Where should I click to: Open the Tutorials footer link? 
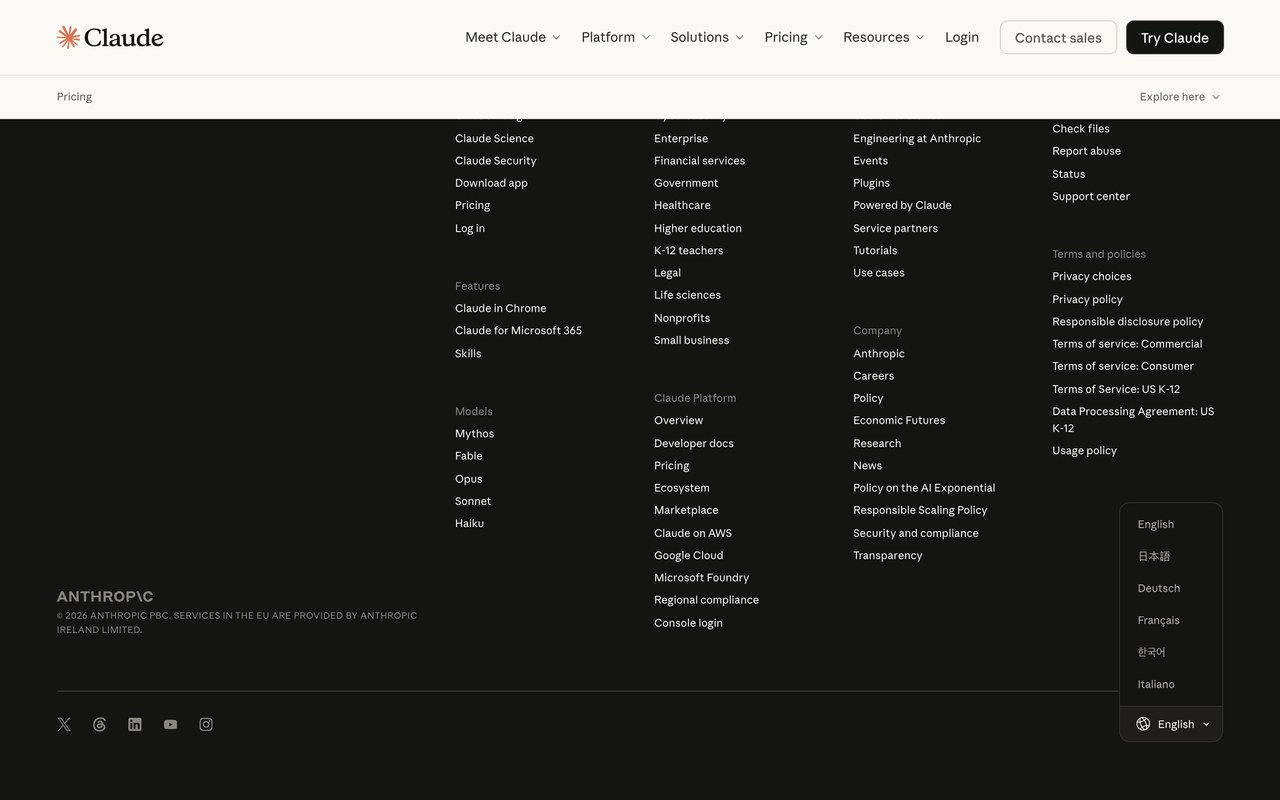[x=875, y=250]
